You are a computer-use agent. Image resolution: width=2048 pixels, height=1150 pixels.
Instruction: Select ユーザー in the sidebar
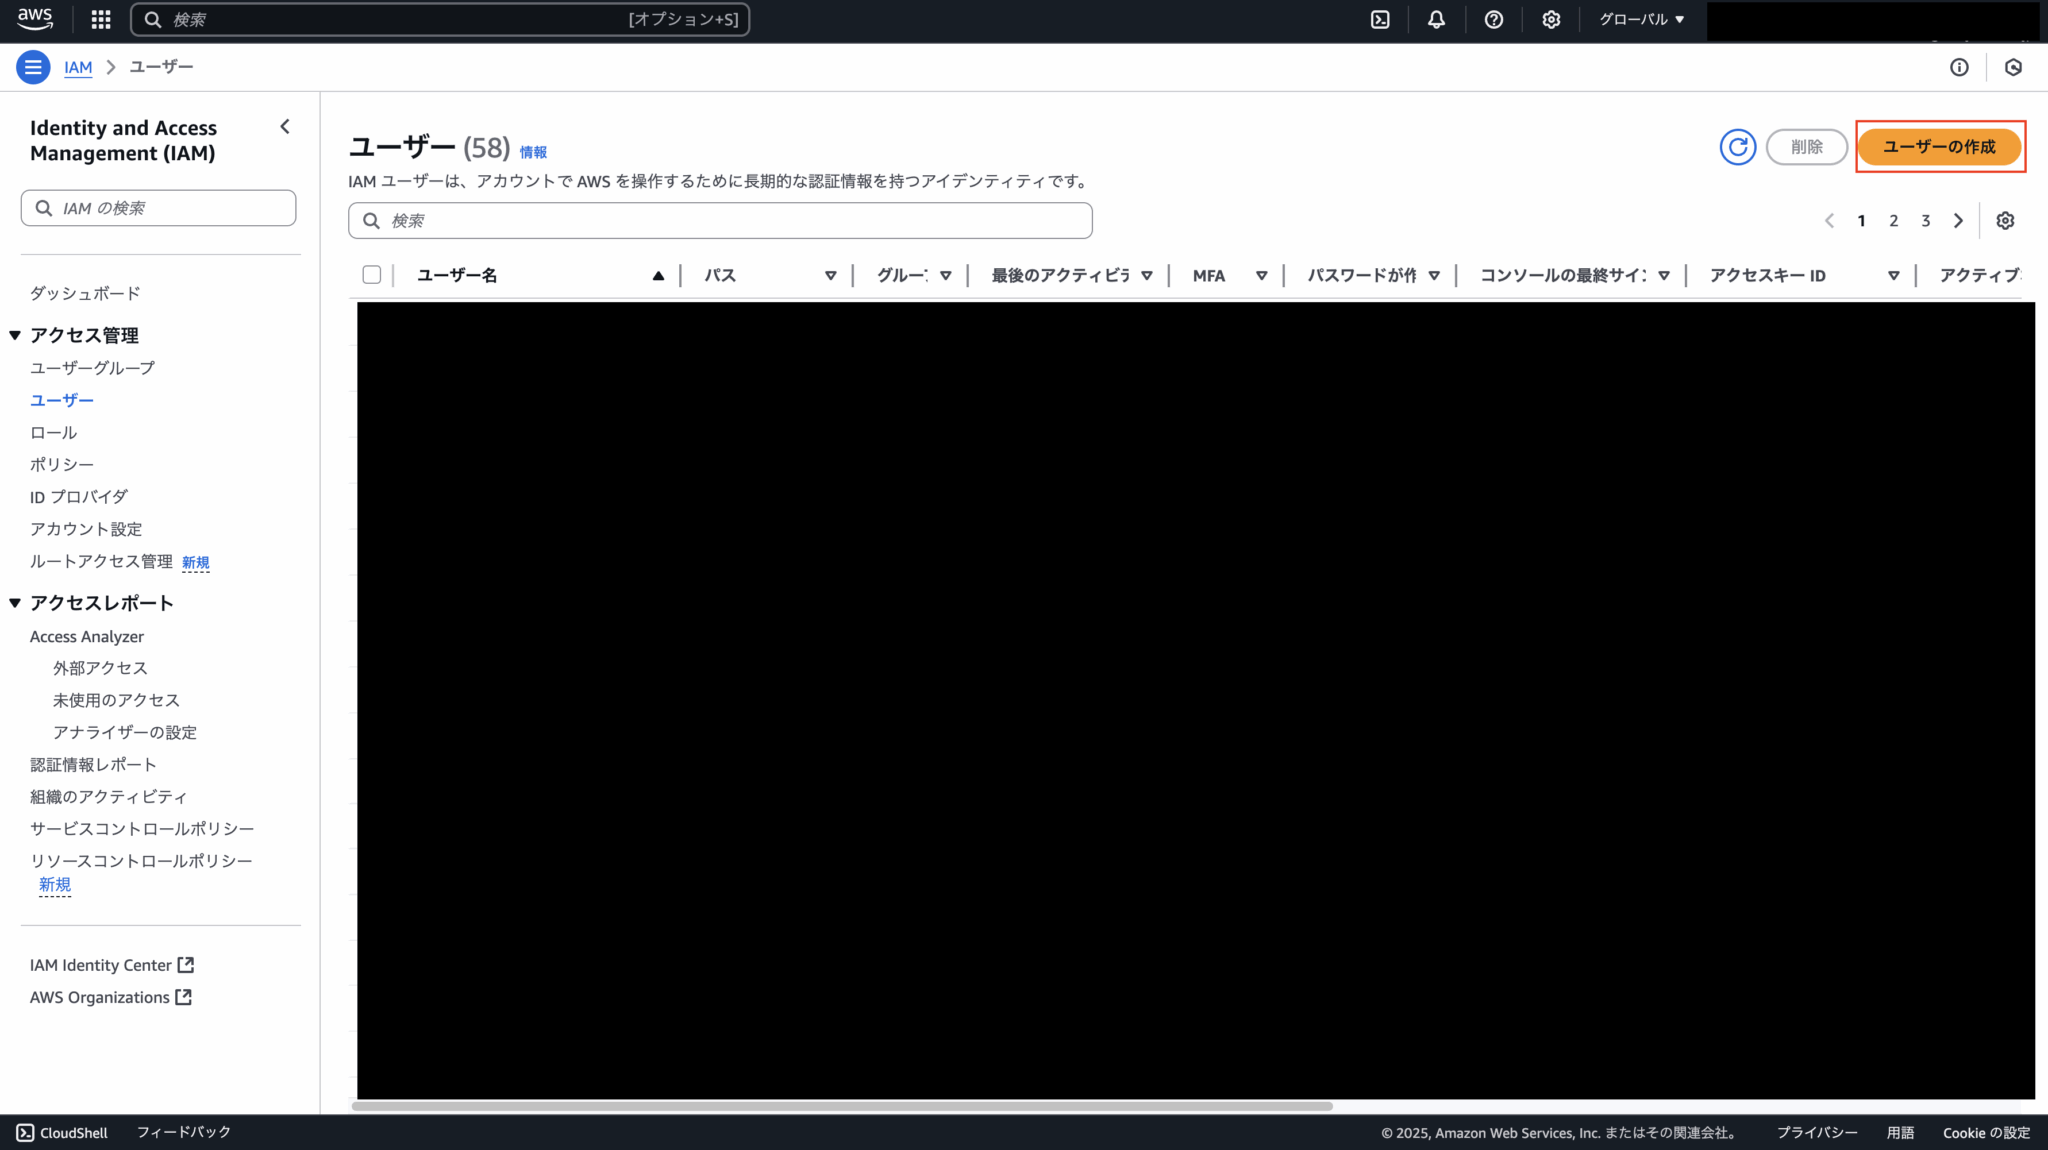62,400
